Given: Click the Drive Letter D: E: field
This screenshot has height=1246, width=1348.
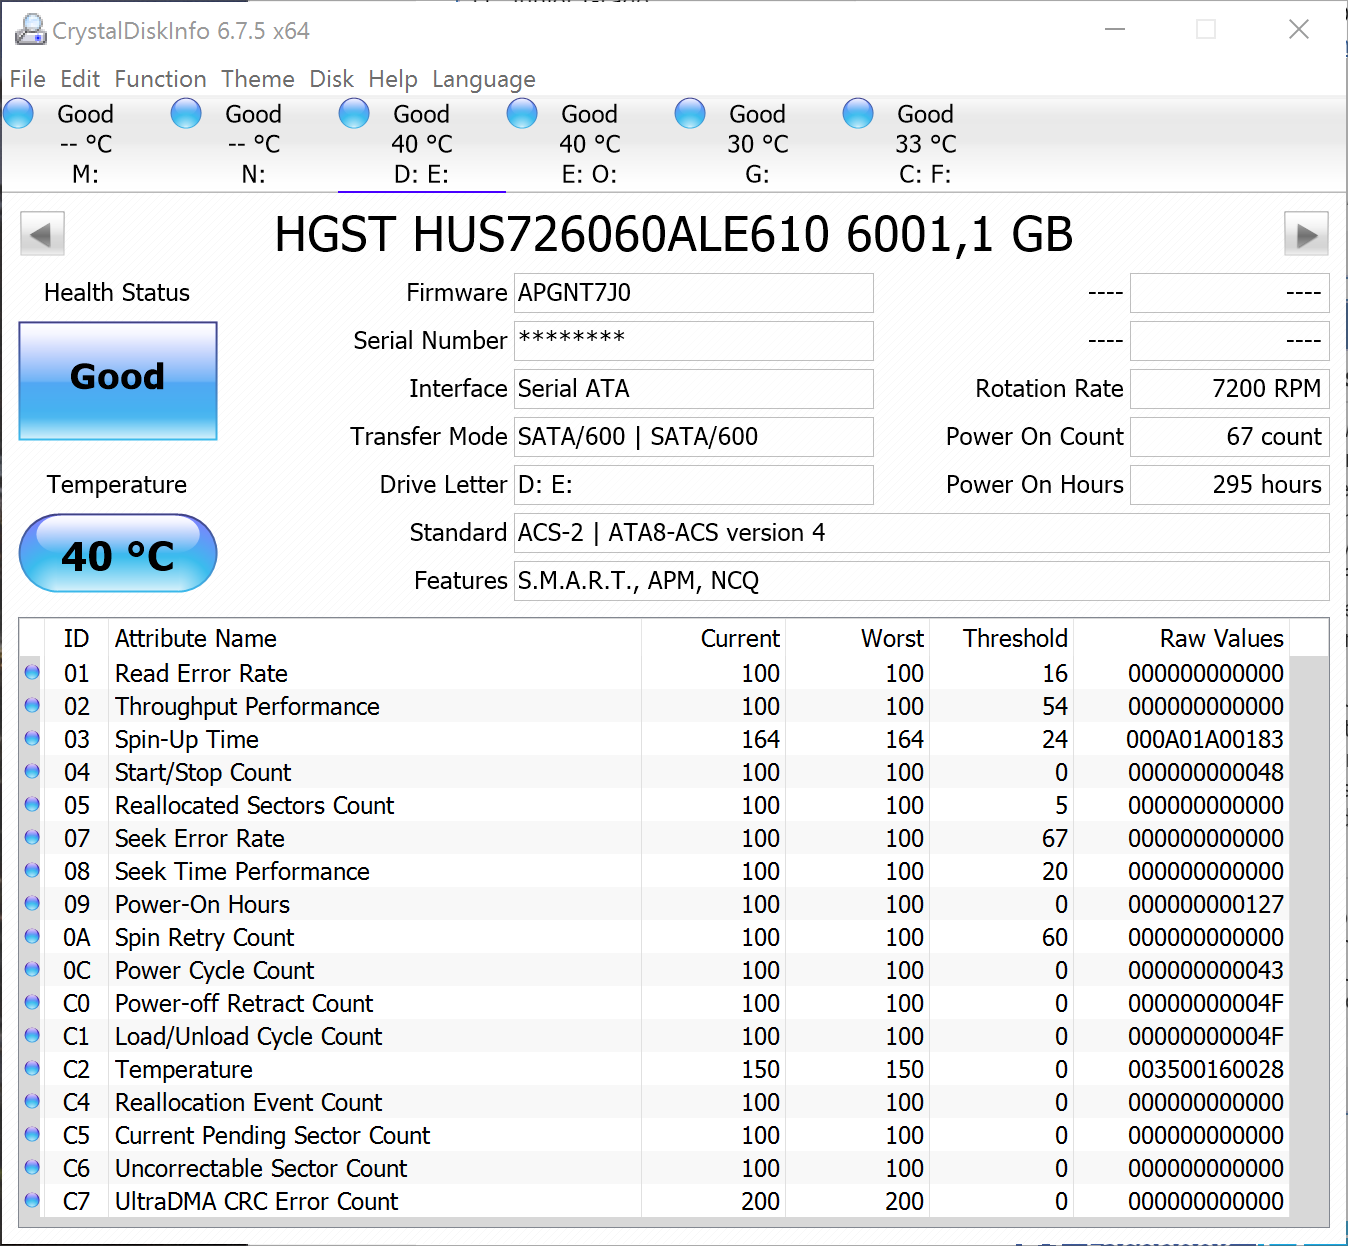Looking at the screenshot, I should tap(694, 485).
